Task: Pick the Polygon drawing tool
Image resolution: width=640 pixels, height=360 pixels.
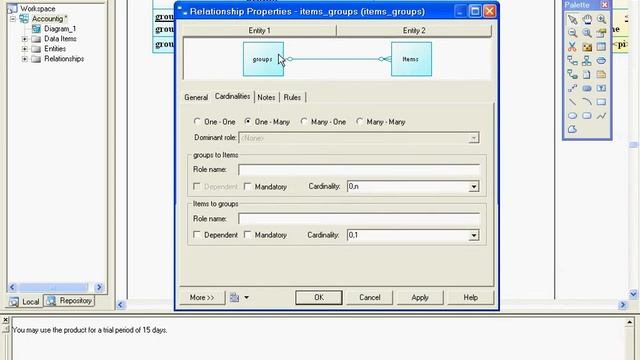Action: point(572,129)
